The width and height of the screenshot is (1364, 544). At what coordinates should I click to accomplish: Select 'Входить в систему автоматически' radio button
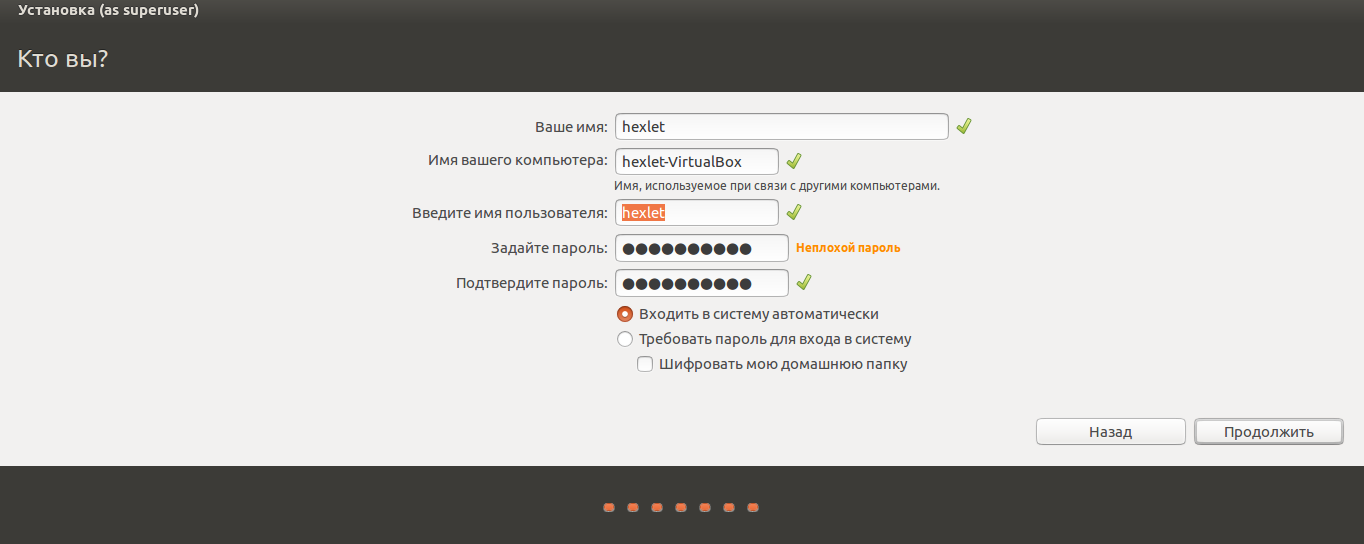coord(625,314)
